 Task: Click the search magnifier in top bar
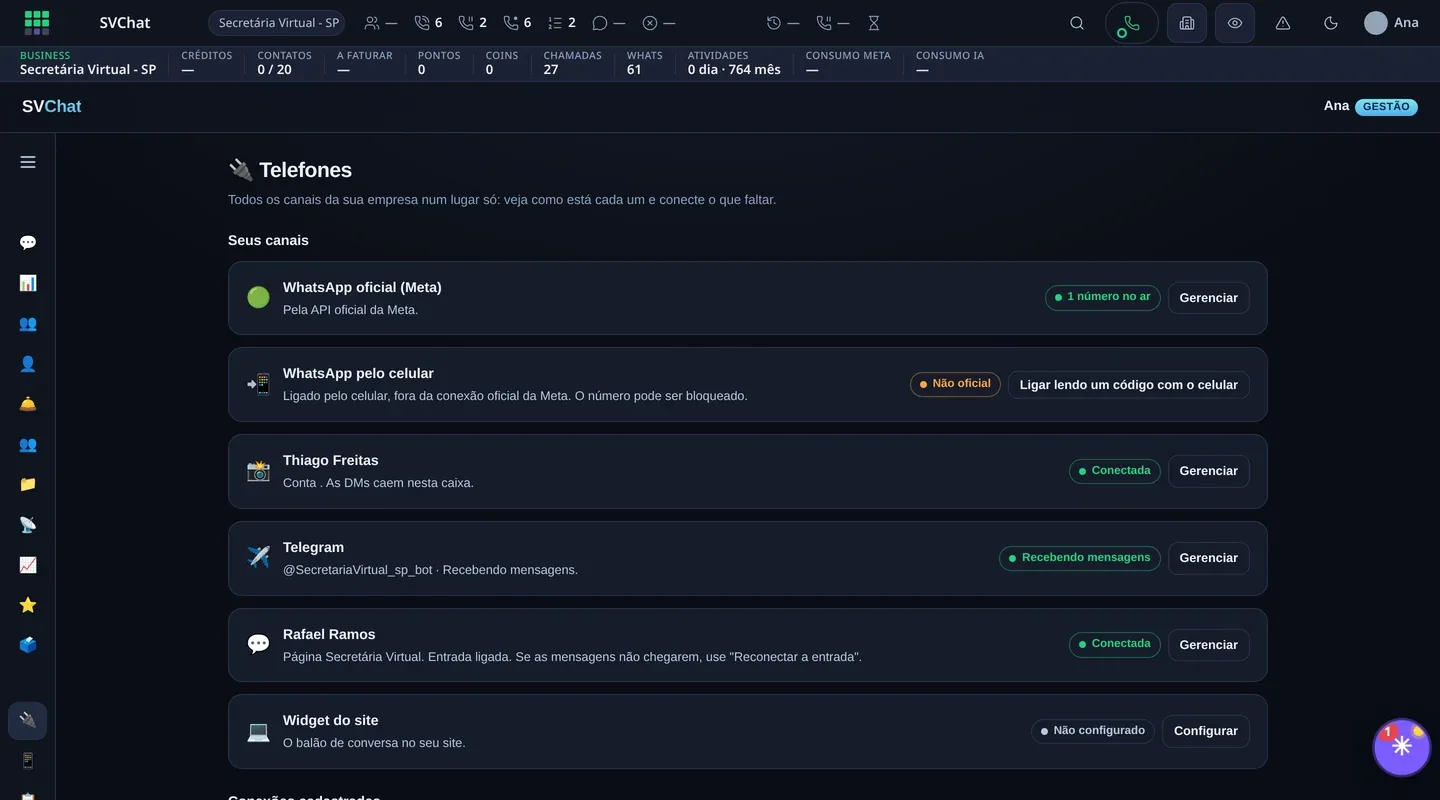coord(1077,23)
